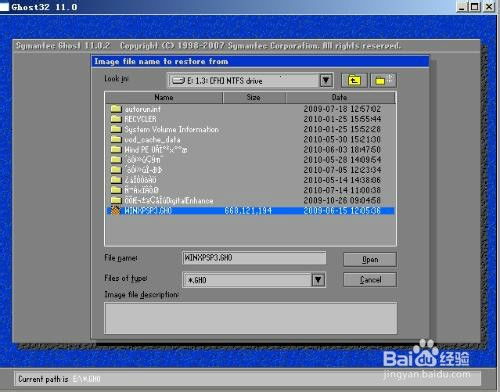Viewport: 500px width, 392px height.
Task: Select the autorun.inf folder icon
Action: click(x=116, y=109)
